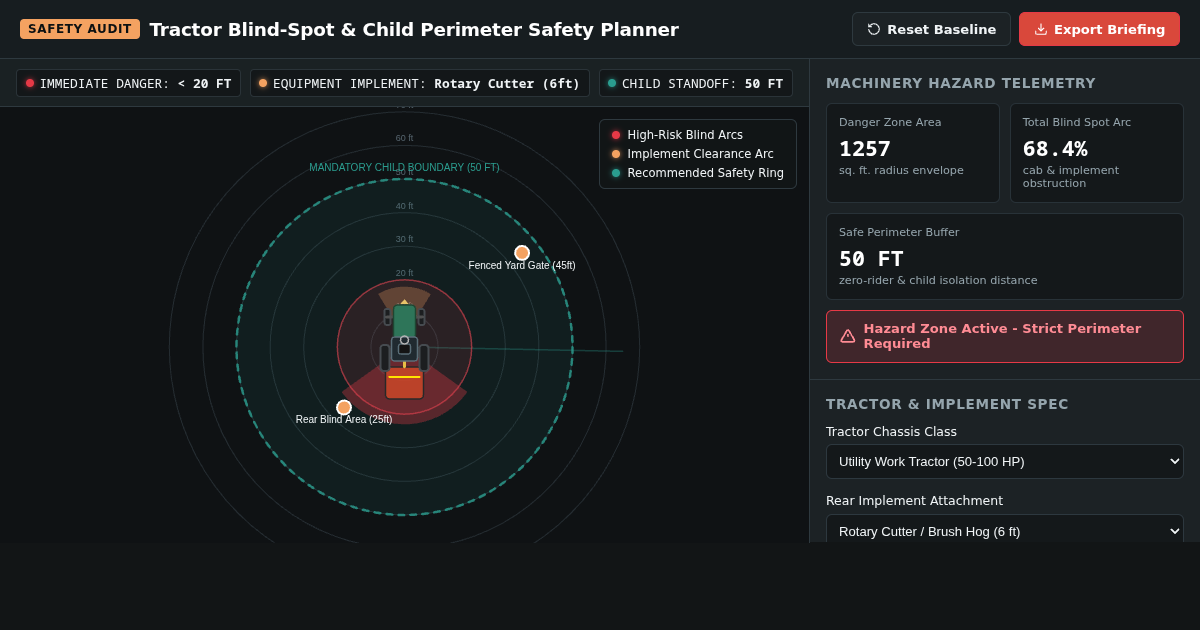Click the 'cab & implement obstruction' caption
The height and width of the screenshot is (630, 1200).
tap(1071, 177)
